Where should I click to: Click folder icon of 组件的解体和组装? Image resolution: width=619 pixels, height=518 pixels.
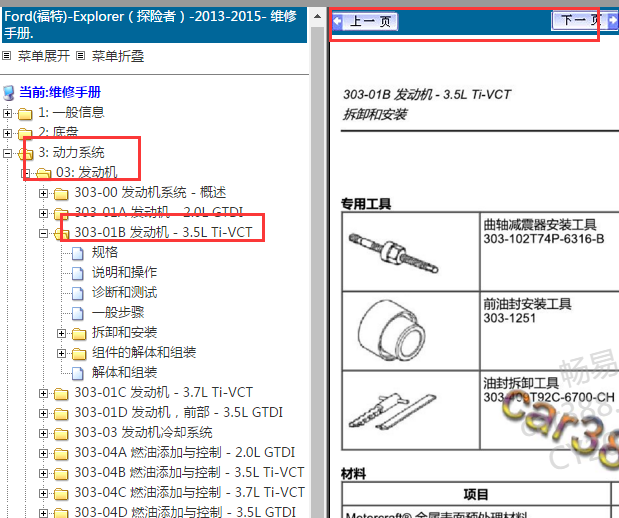pos(79,354)
